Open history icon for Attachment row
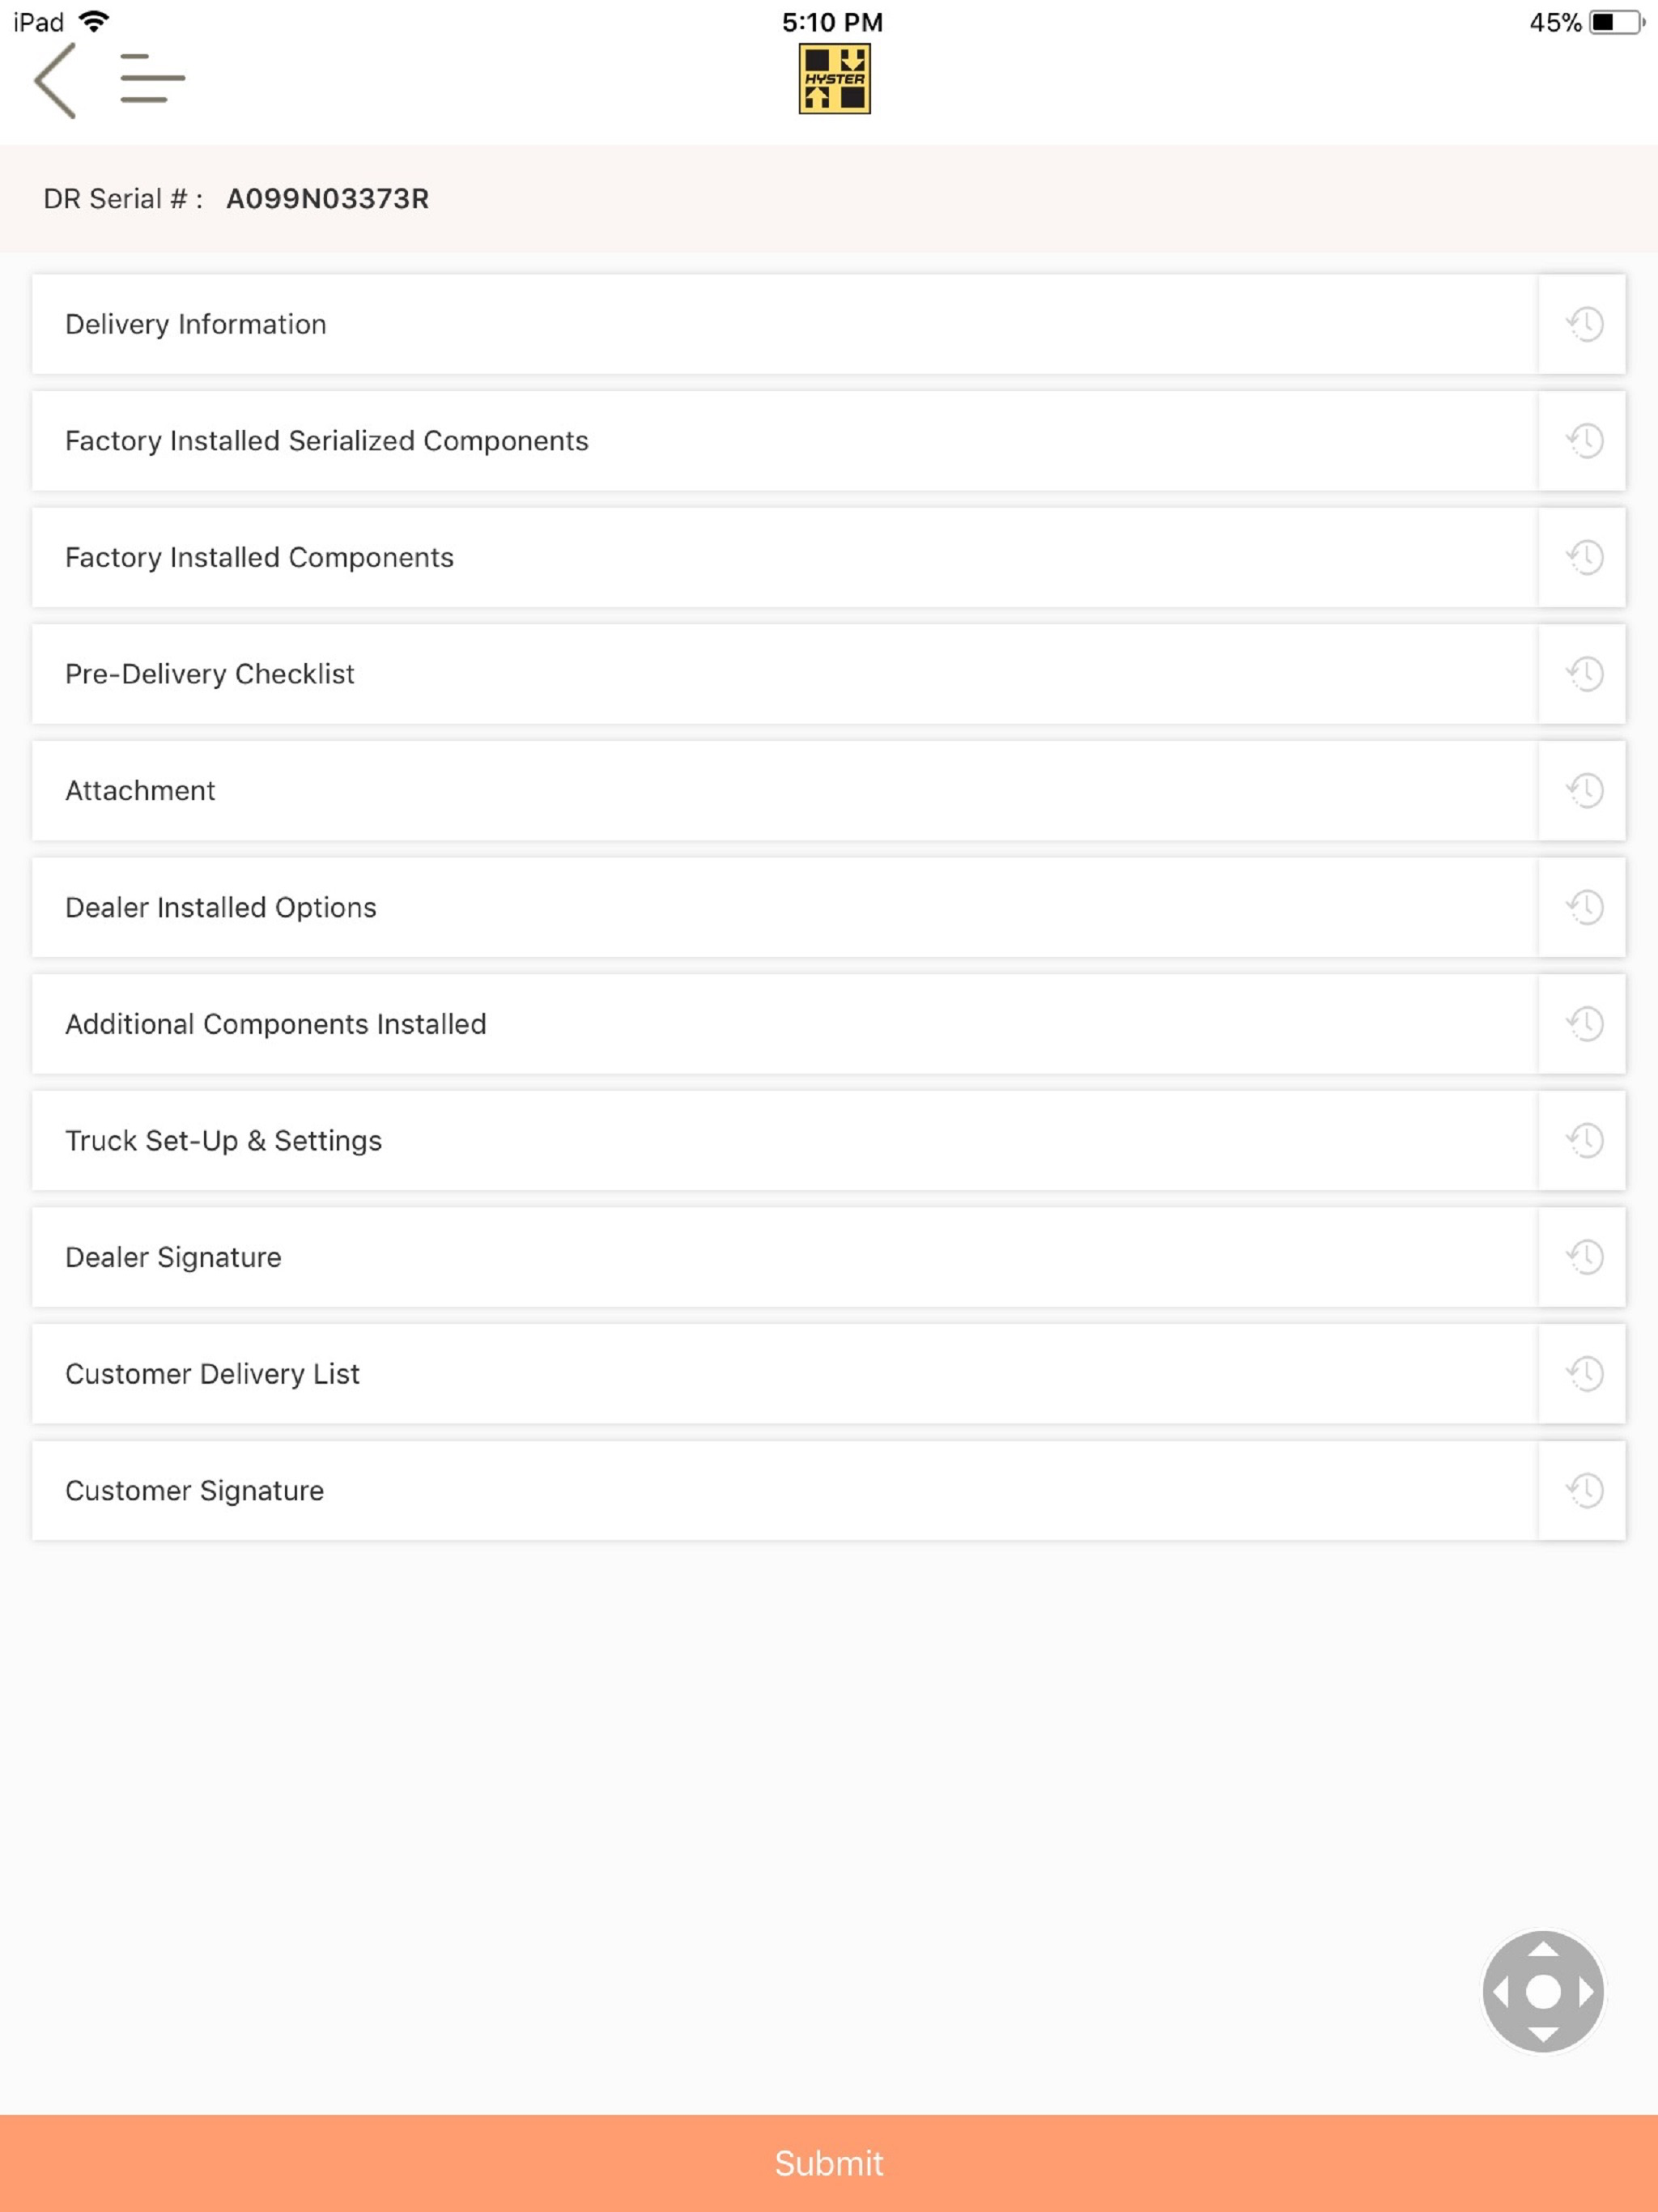This screenshot has width=1658, height=2212. pyautogui.click(x=1583, y=791)
